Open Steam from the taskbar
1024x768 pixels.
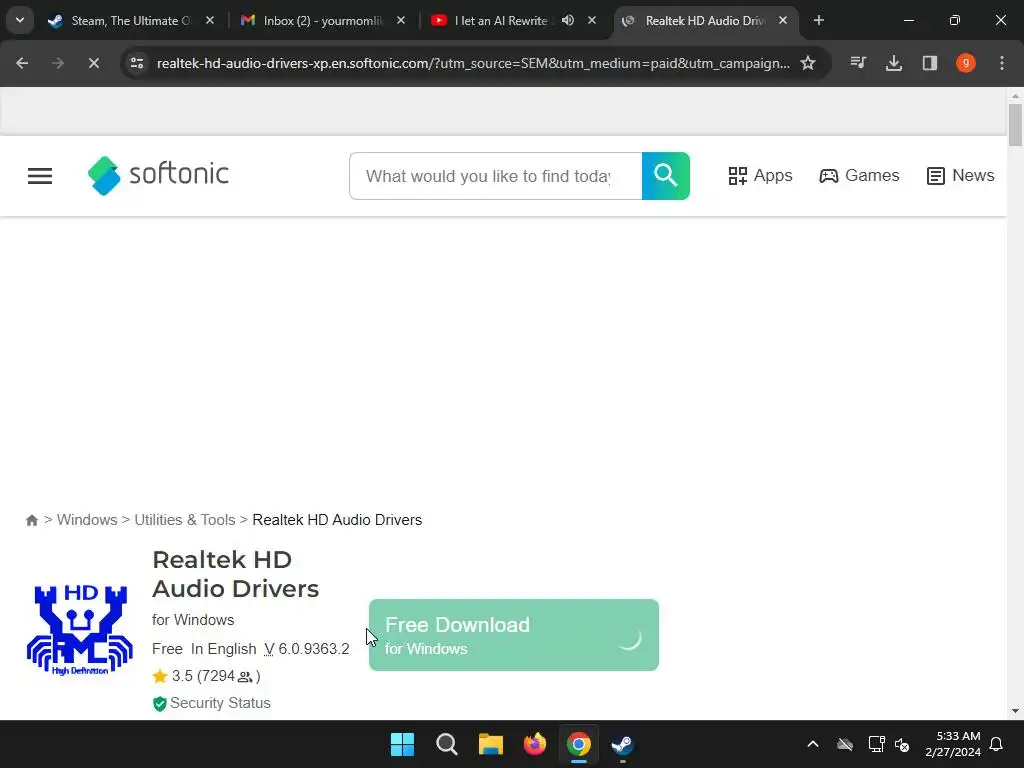tap(622, 744)
